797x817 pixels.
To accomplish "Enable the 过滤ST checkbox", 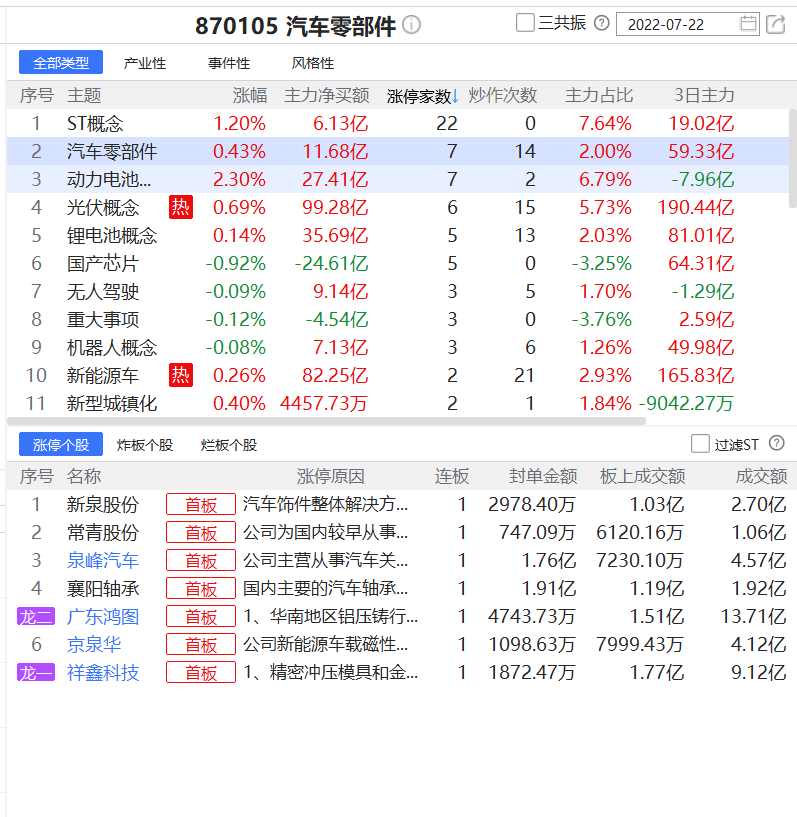I will tap(700, 444).
